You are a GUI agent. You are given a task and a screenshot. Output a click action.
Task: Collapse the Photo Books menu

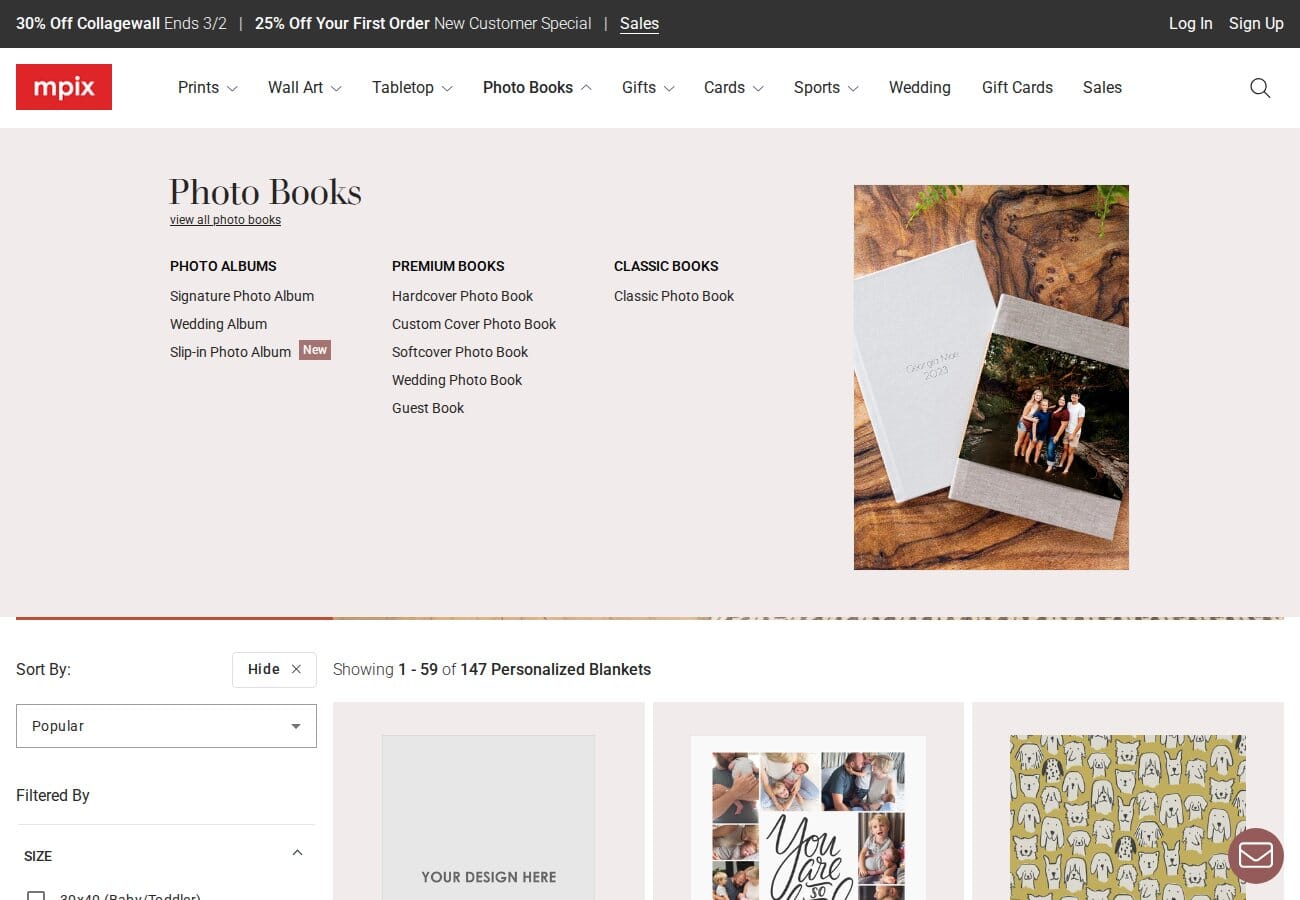[537, 88]
